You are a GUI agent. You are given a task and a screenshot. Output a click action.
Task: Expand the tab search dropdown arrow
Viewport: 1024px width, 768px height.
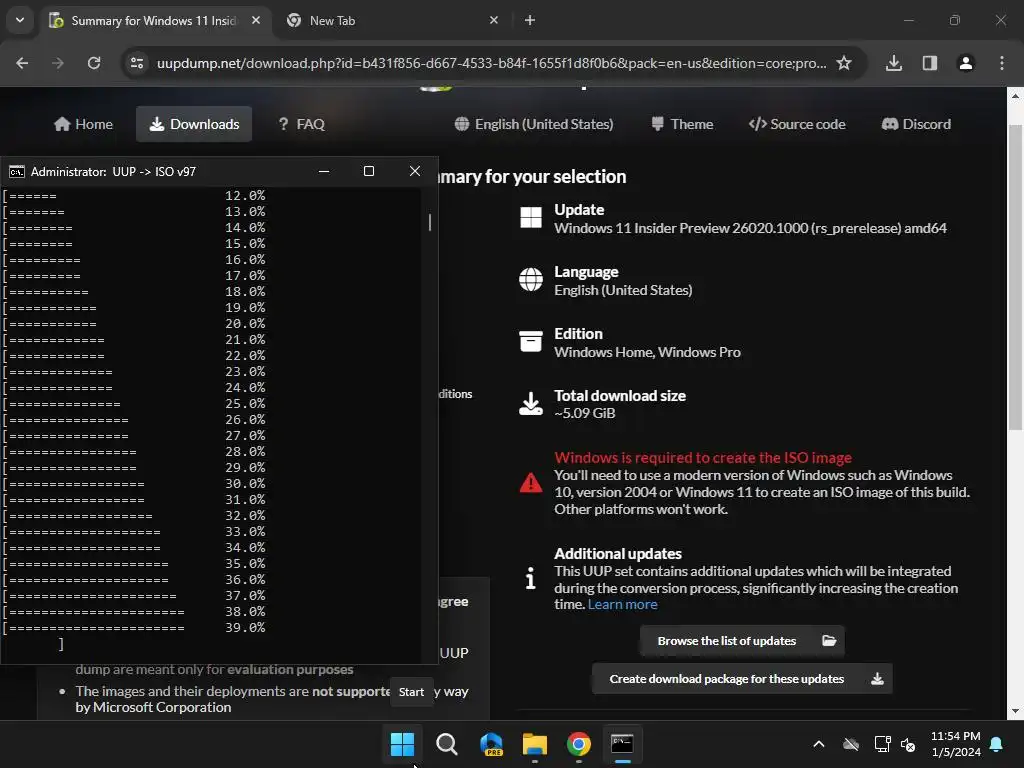click(20, 20)
